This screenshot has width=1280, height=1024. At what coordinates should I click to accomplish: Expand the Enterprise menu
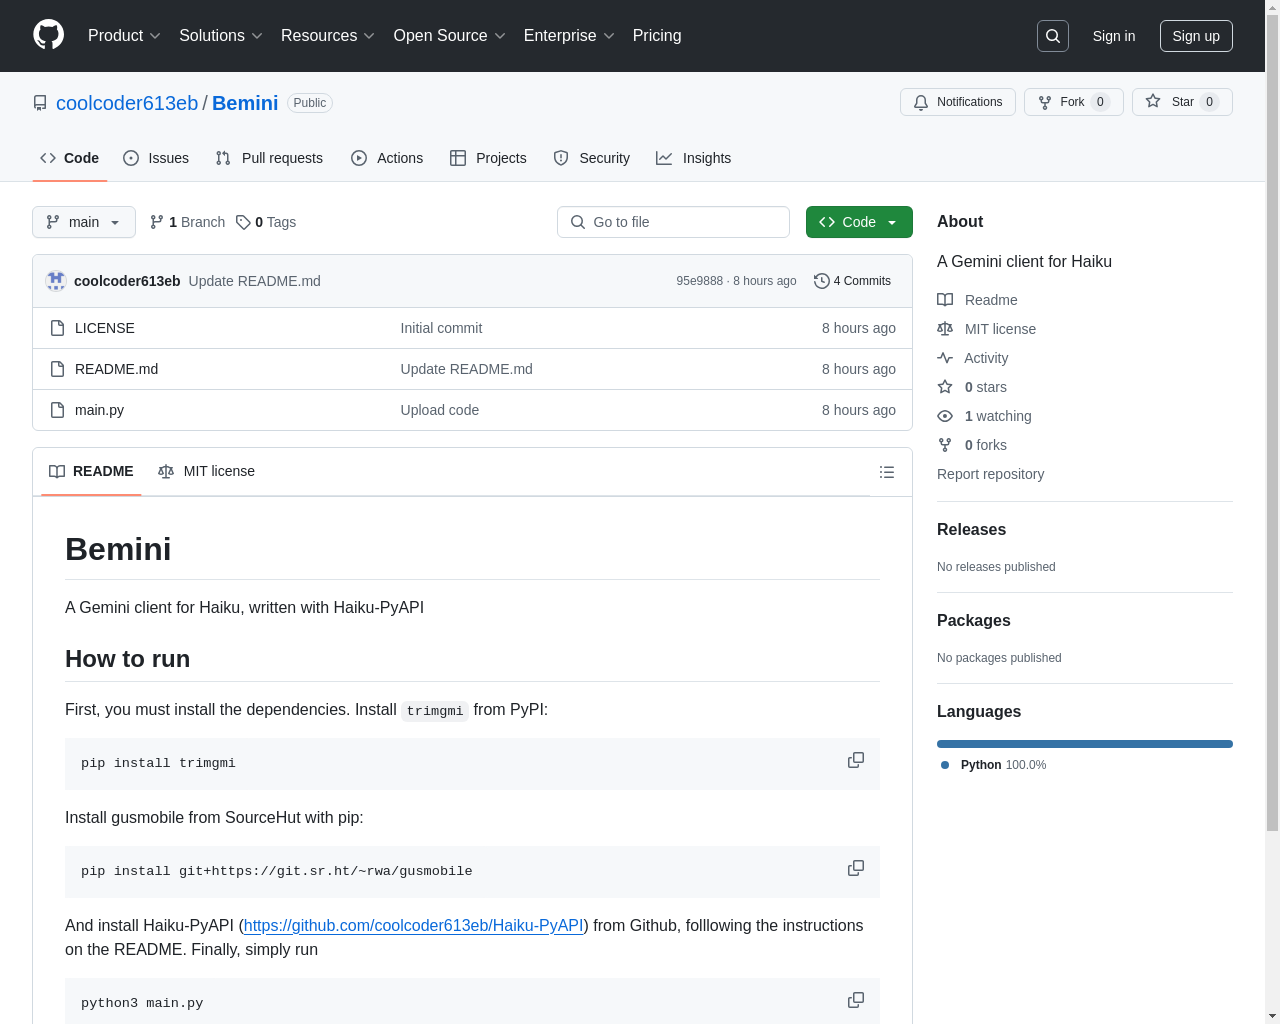tap(569, 36)
